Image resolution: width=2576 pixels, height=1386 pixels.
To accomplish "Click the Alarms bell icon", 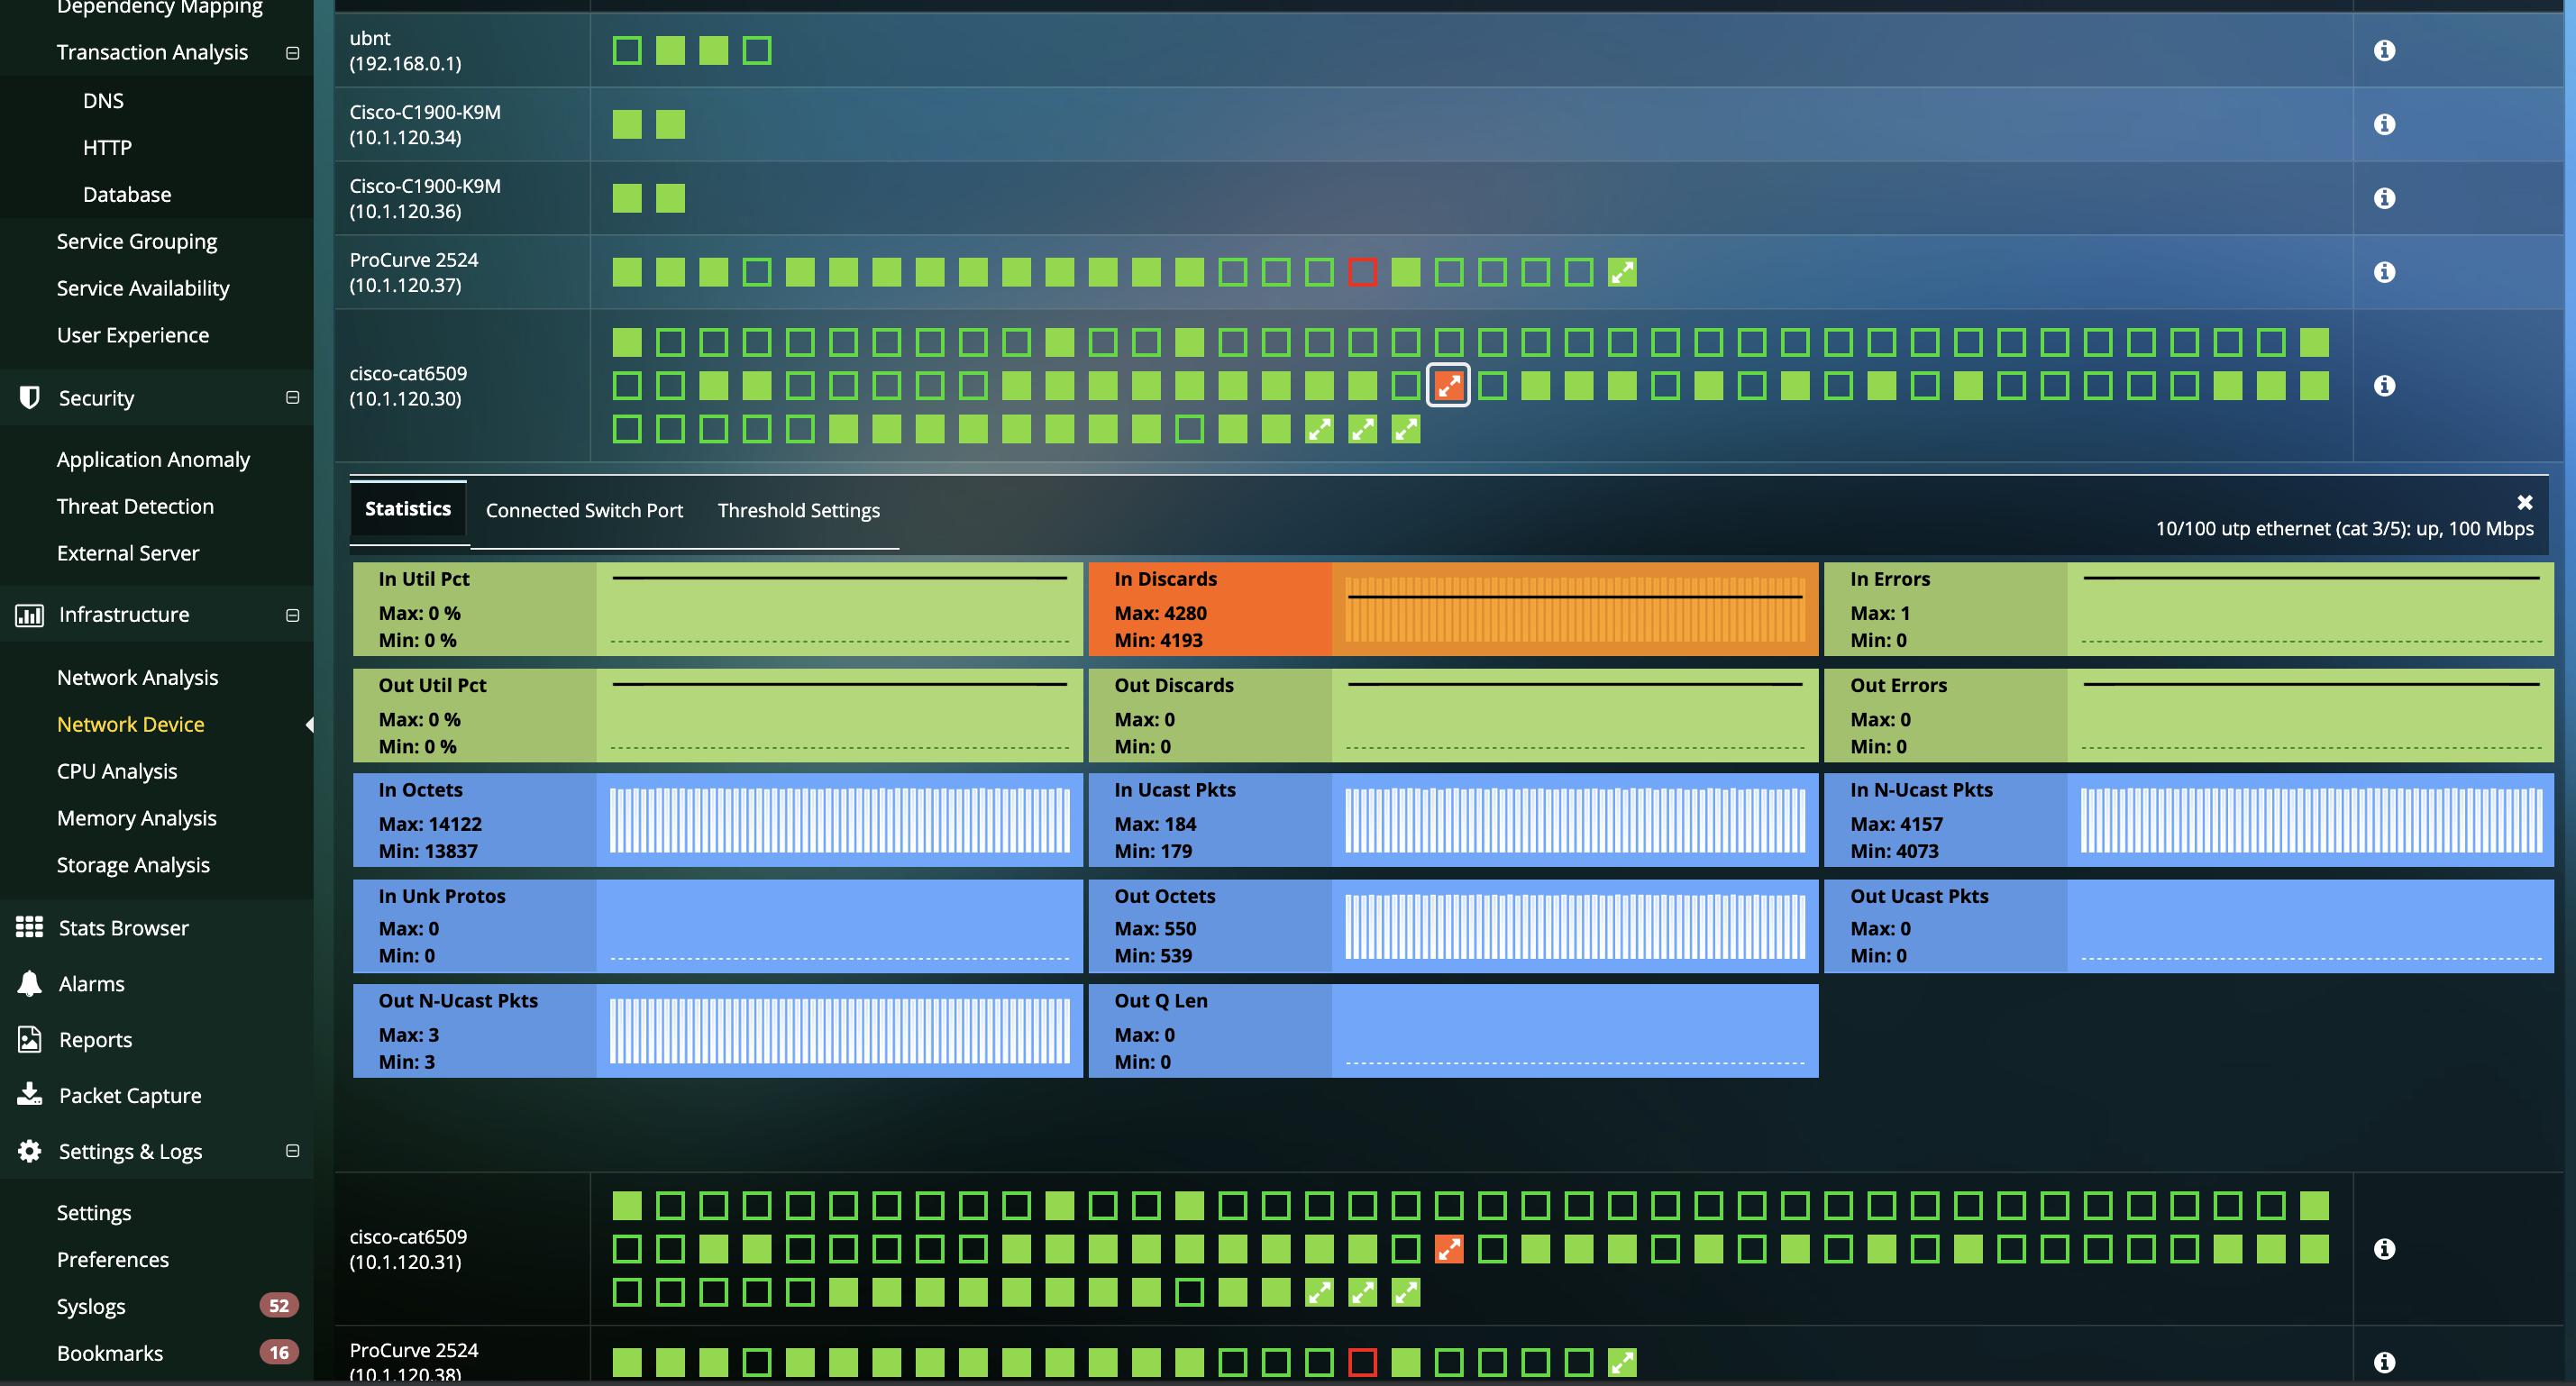I will pyautogui.click(x=30, y=983).
